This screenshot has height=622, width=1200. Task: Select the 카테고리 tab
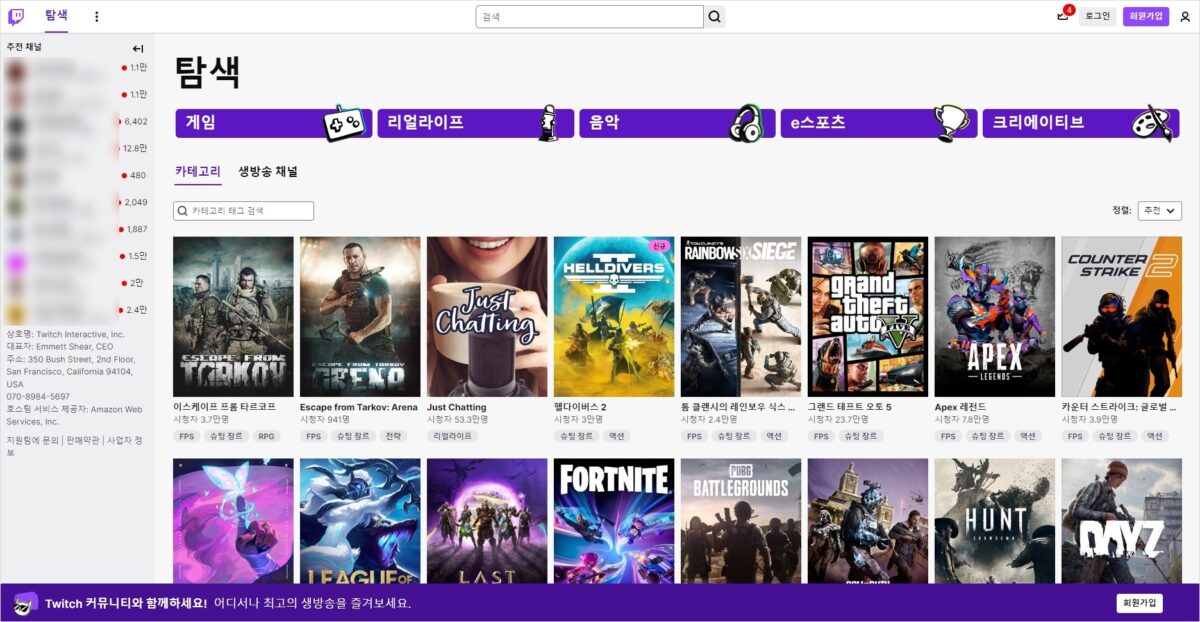(197, 172)
